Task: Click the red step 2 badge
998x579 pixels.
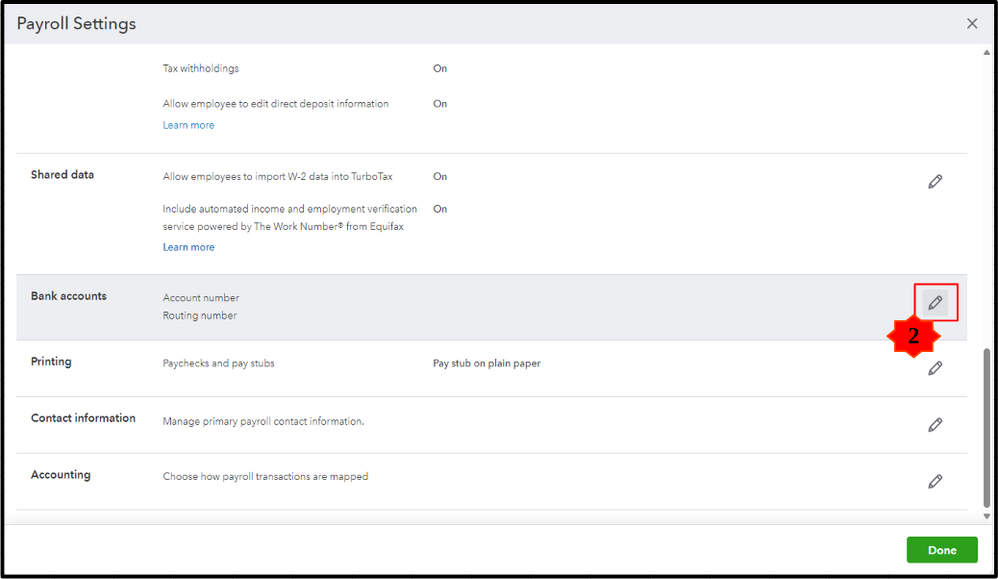Action: point(913,337)
